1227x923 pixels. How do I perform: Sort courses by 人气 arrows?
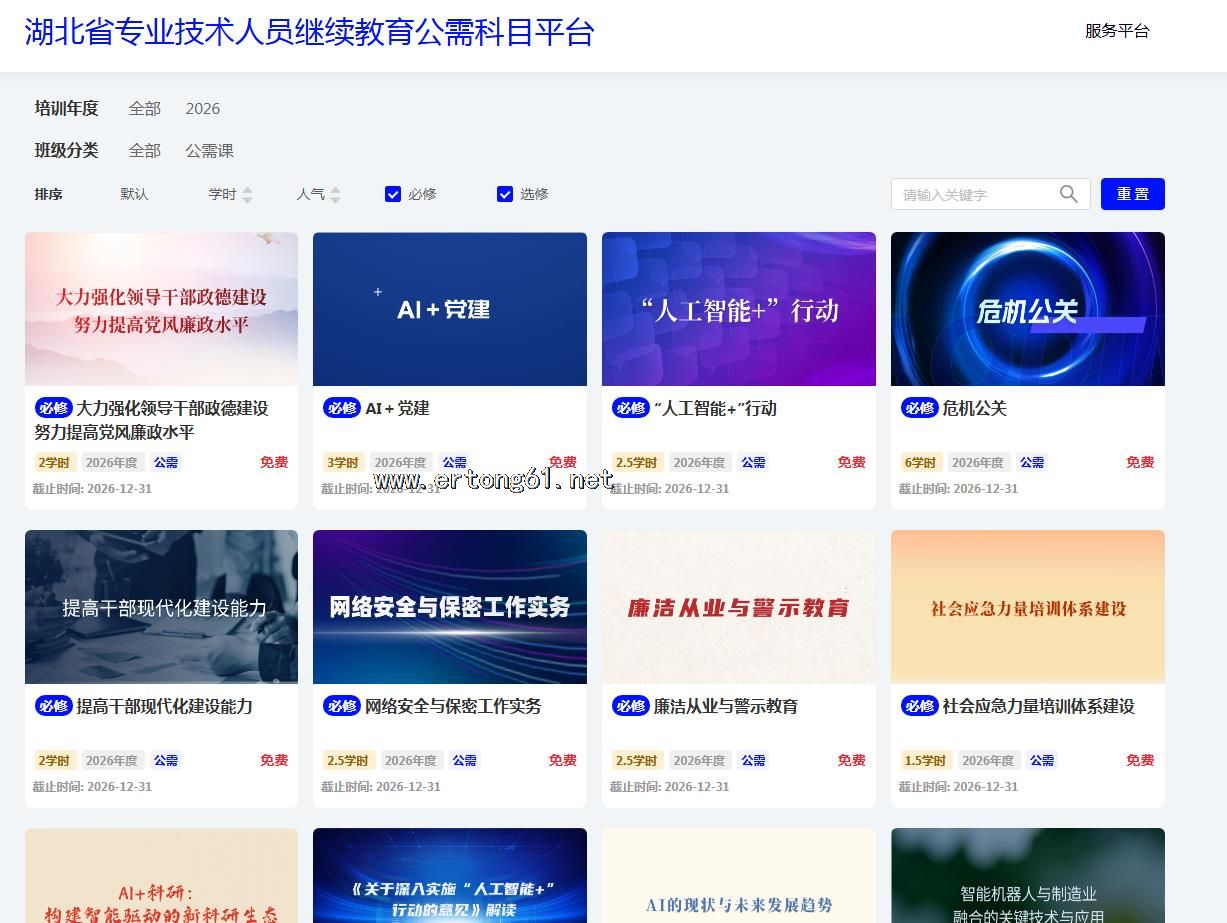point(335,195)
